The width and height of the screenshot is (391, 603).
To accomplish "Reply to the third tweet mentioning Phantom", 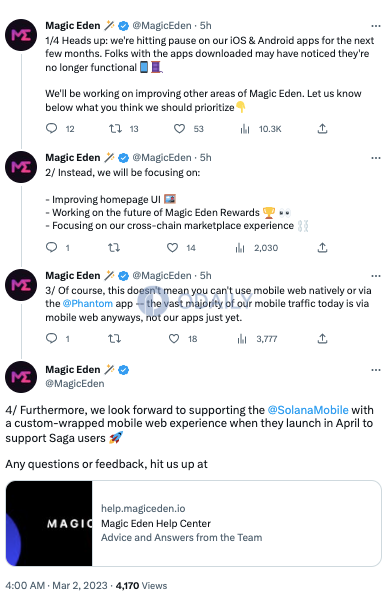I will click(52, 338).
